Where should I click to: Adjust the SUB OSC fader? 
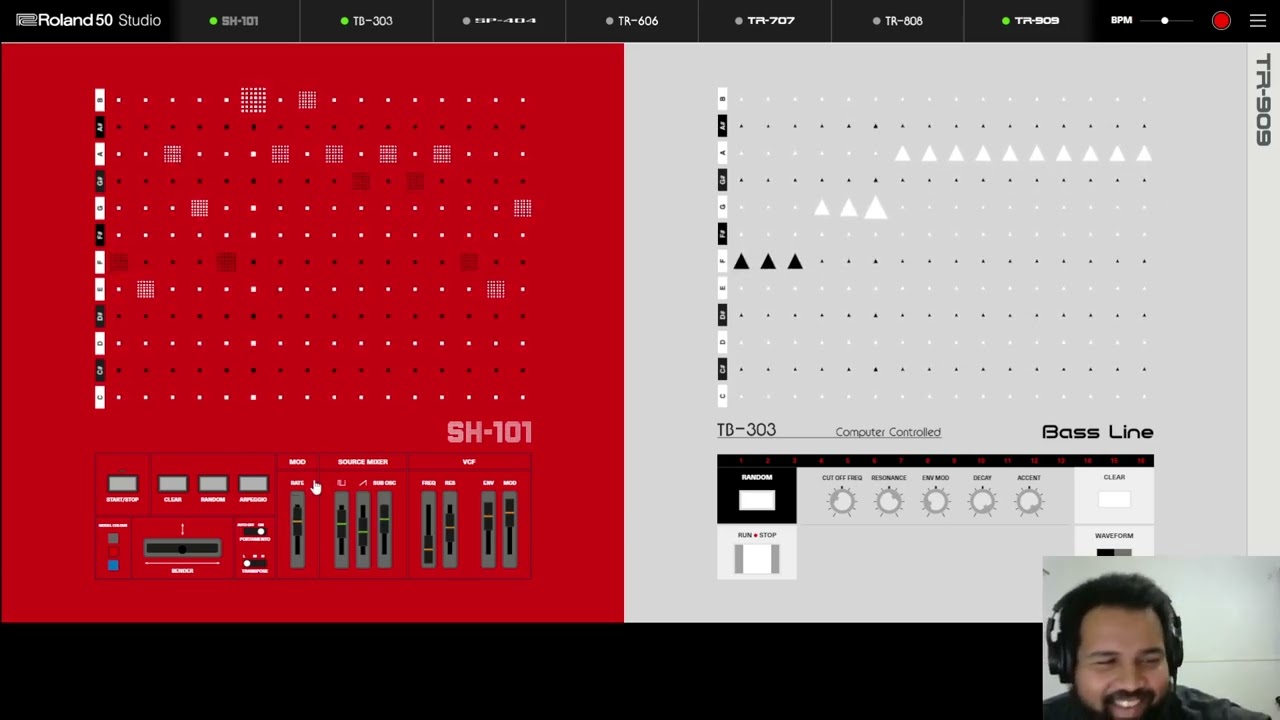pos(384,530)
